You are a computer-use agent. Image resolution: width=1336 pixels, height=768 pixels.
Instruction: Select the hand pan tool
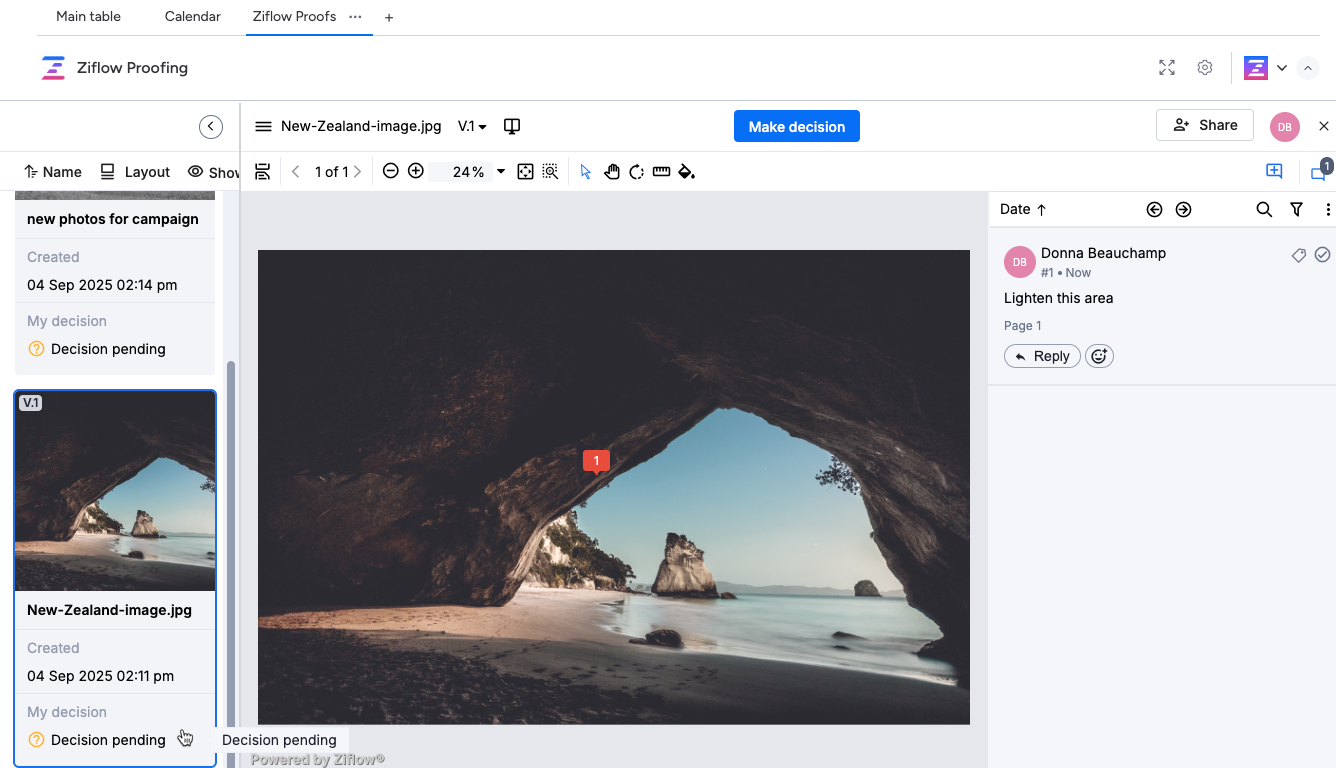pyautogui.click(x=612, y=172)
